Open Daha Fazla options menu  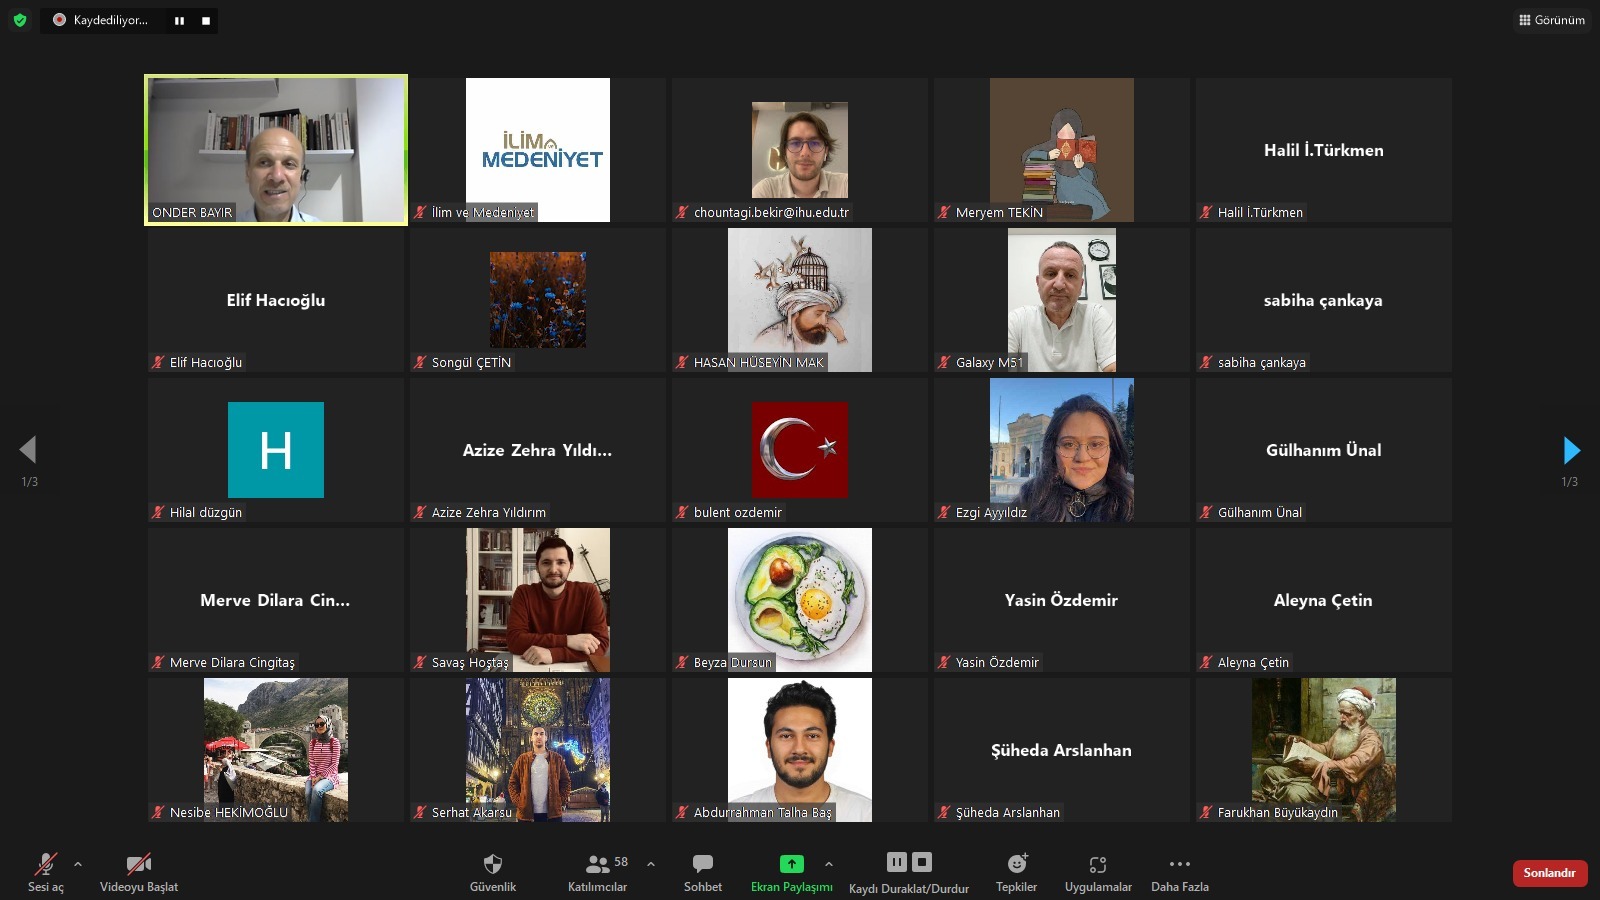pyautogui.click(x=1180, y=871)
